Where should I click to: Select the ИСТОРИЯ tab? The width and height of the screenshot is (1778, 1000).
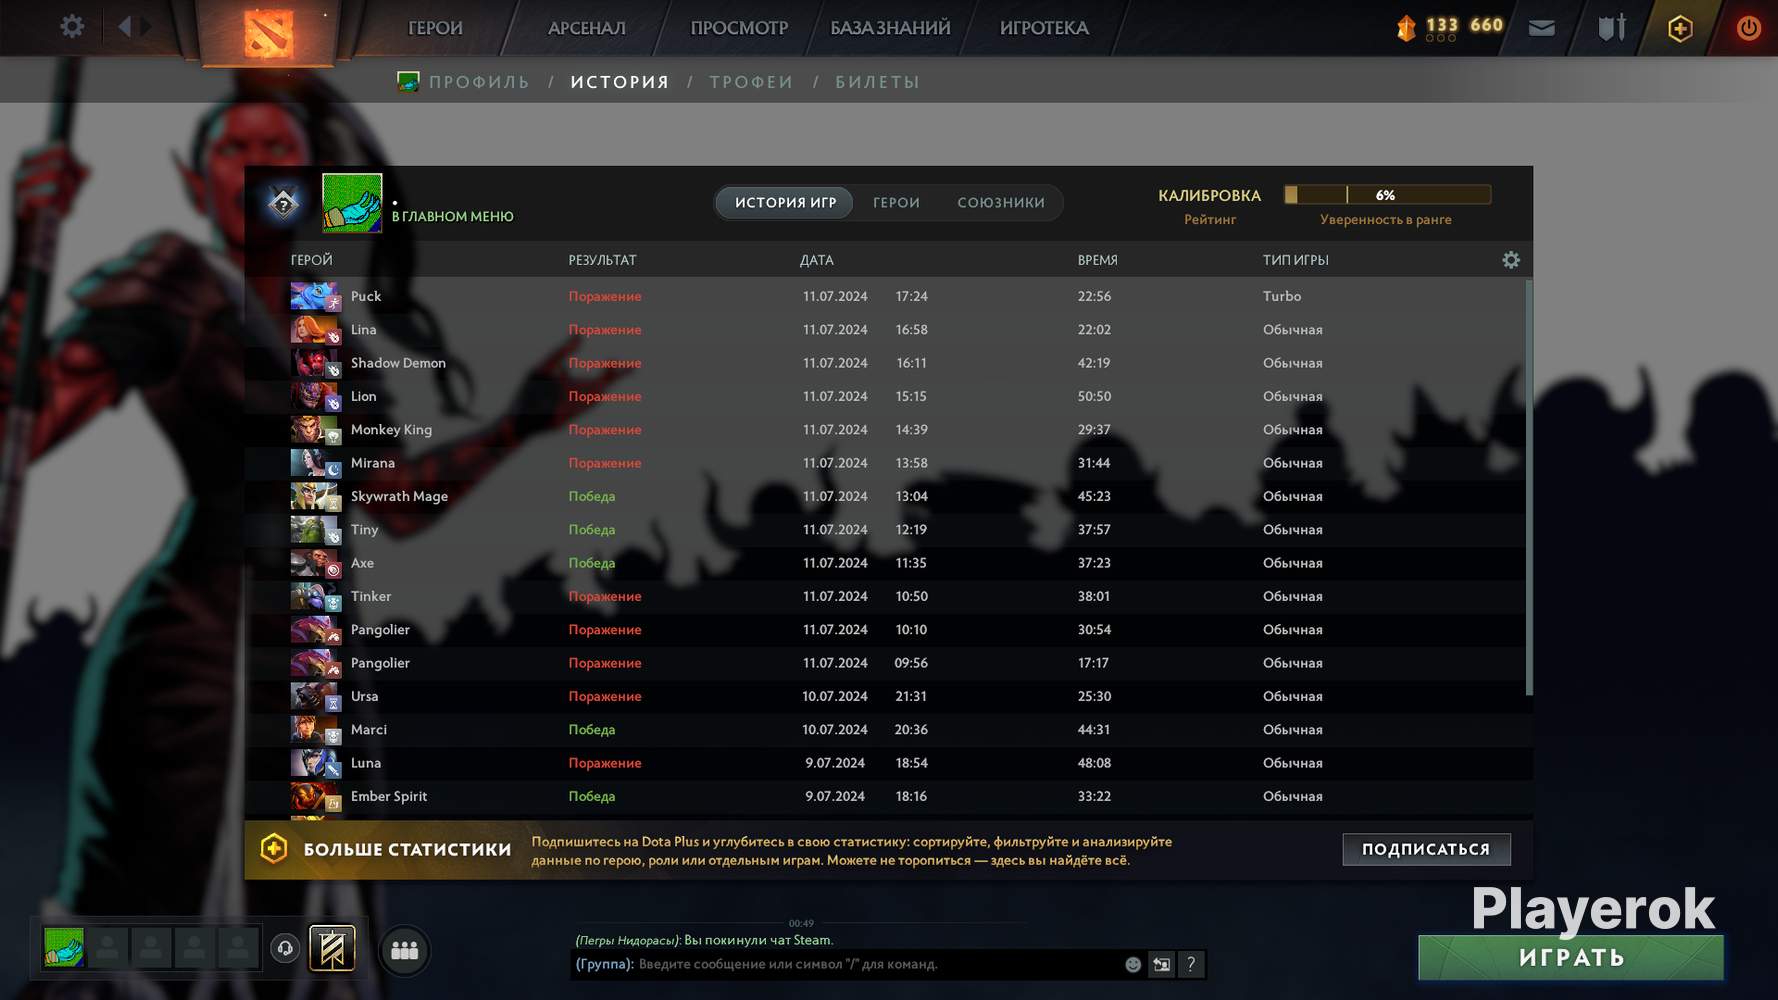coord(620,82)
